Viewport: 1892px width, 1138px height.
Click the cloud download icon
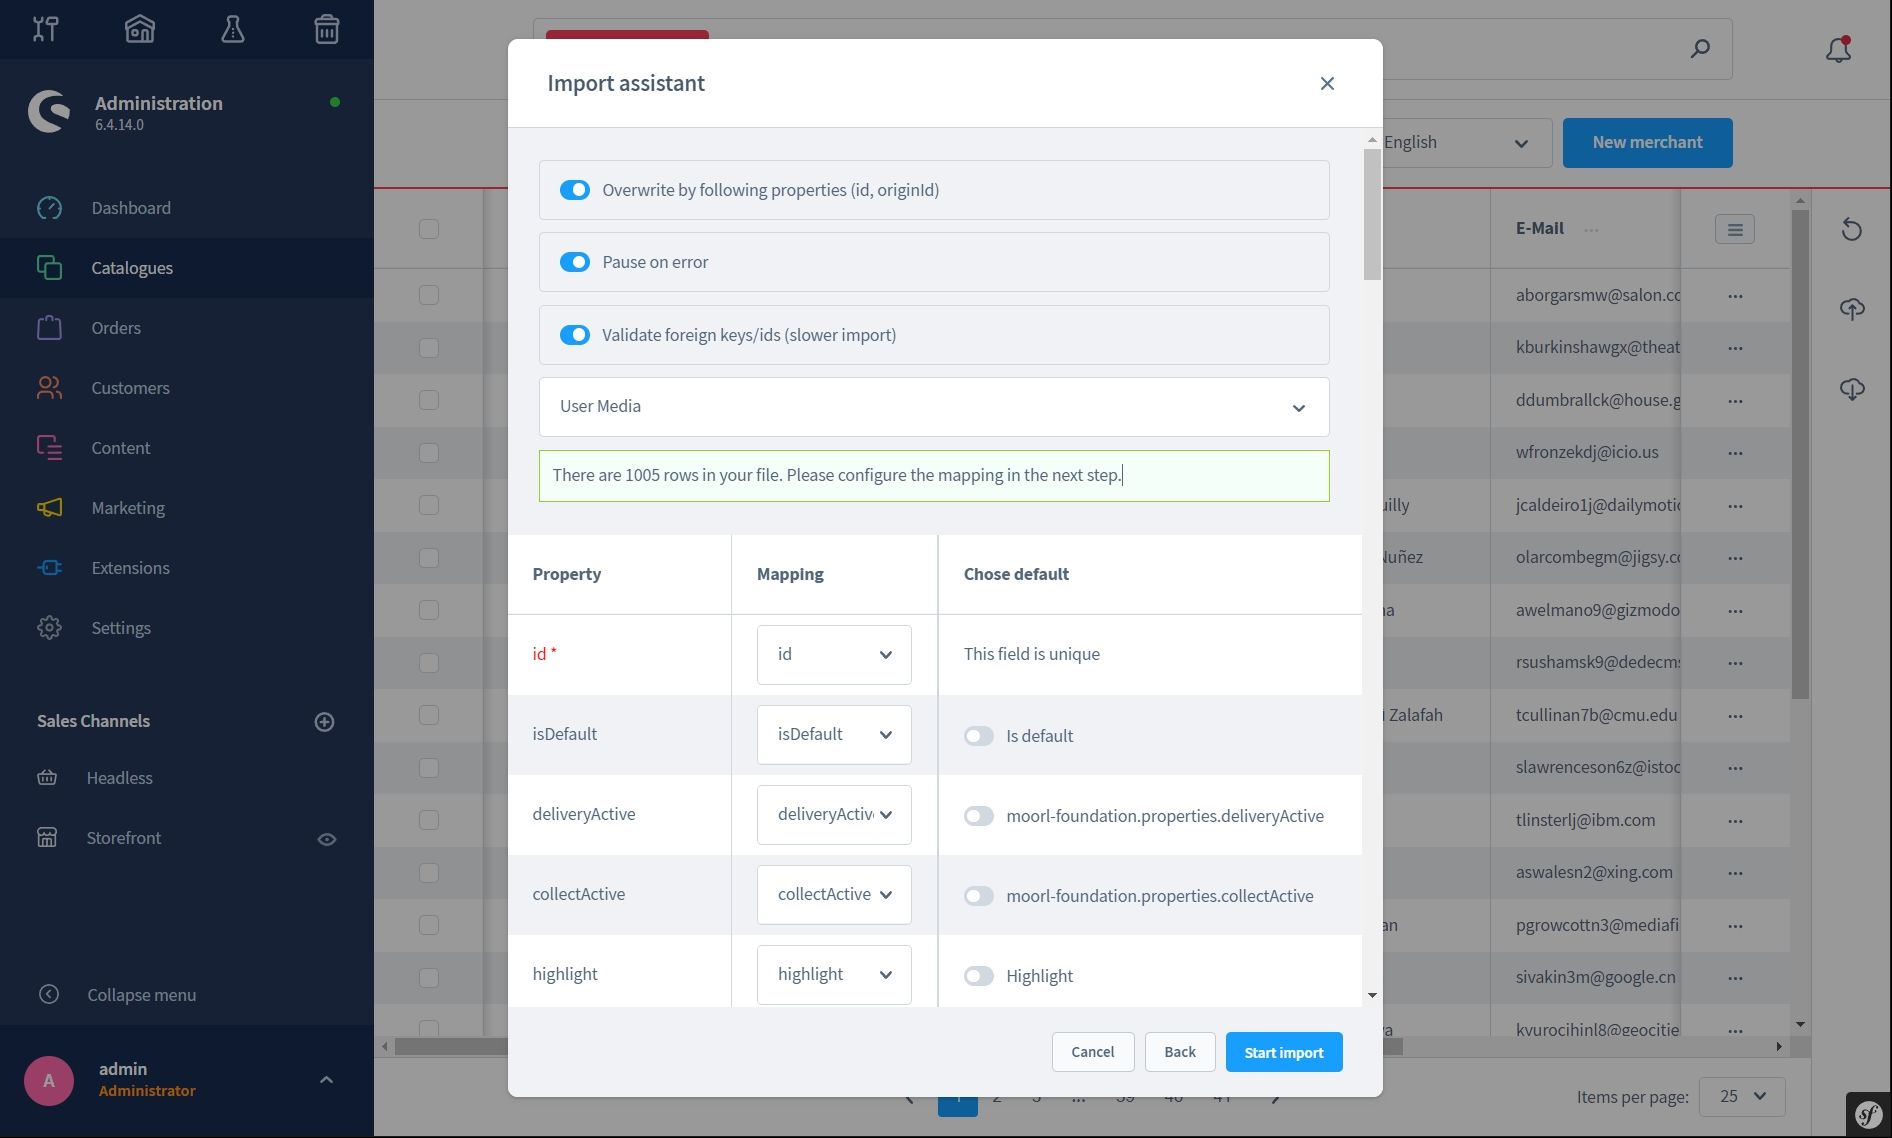[x=1851, y=389]
